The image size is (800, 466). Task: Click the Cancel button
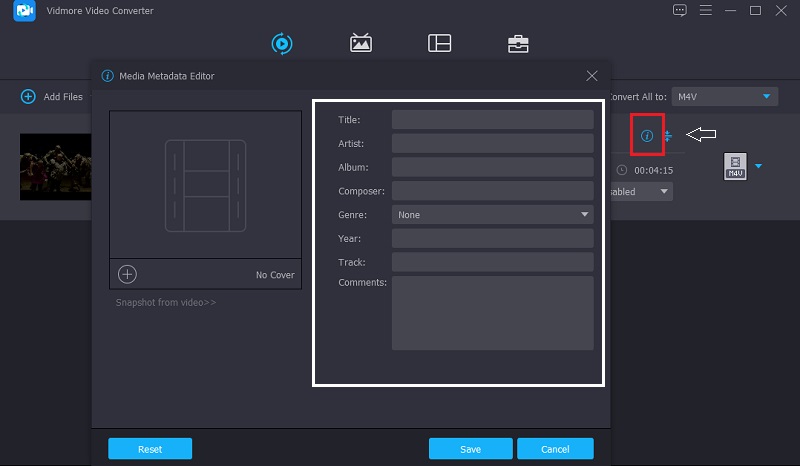555,449
